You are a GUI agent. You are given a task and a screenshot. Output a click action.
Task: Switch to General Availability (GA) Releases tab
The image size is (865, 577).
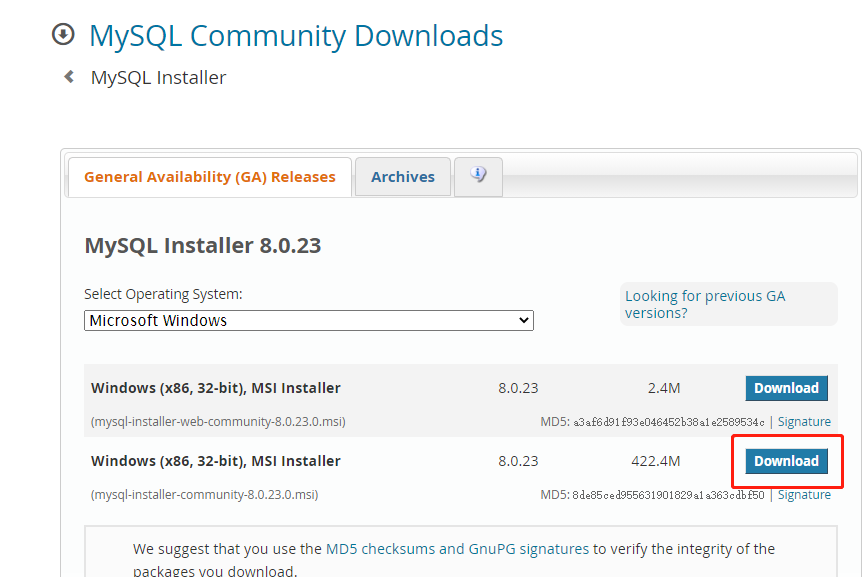click(x=210, y=177)
